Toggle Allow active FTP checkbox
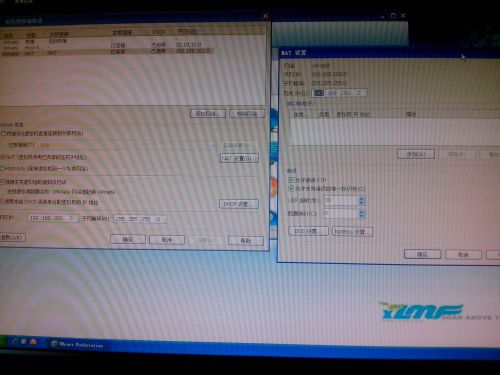This screenshot has width=500, height=375. (x=291, y=180)
